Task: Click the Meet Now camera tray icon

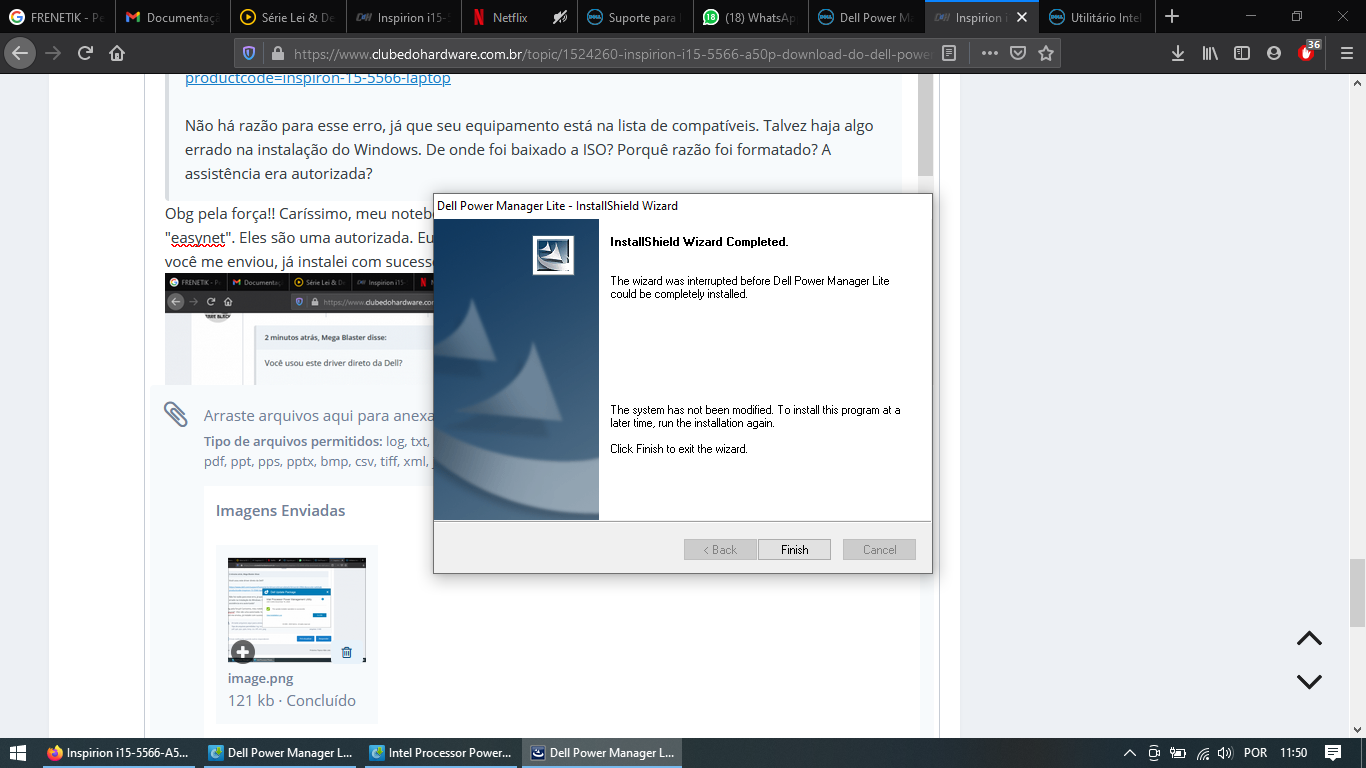Action: 1154,753
